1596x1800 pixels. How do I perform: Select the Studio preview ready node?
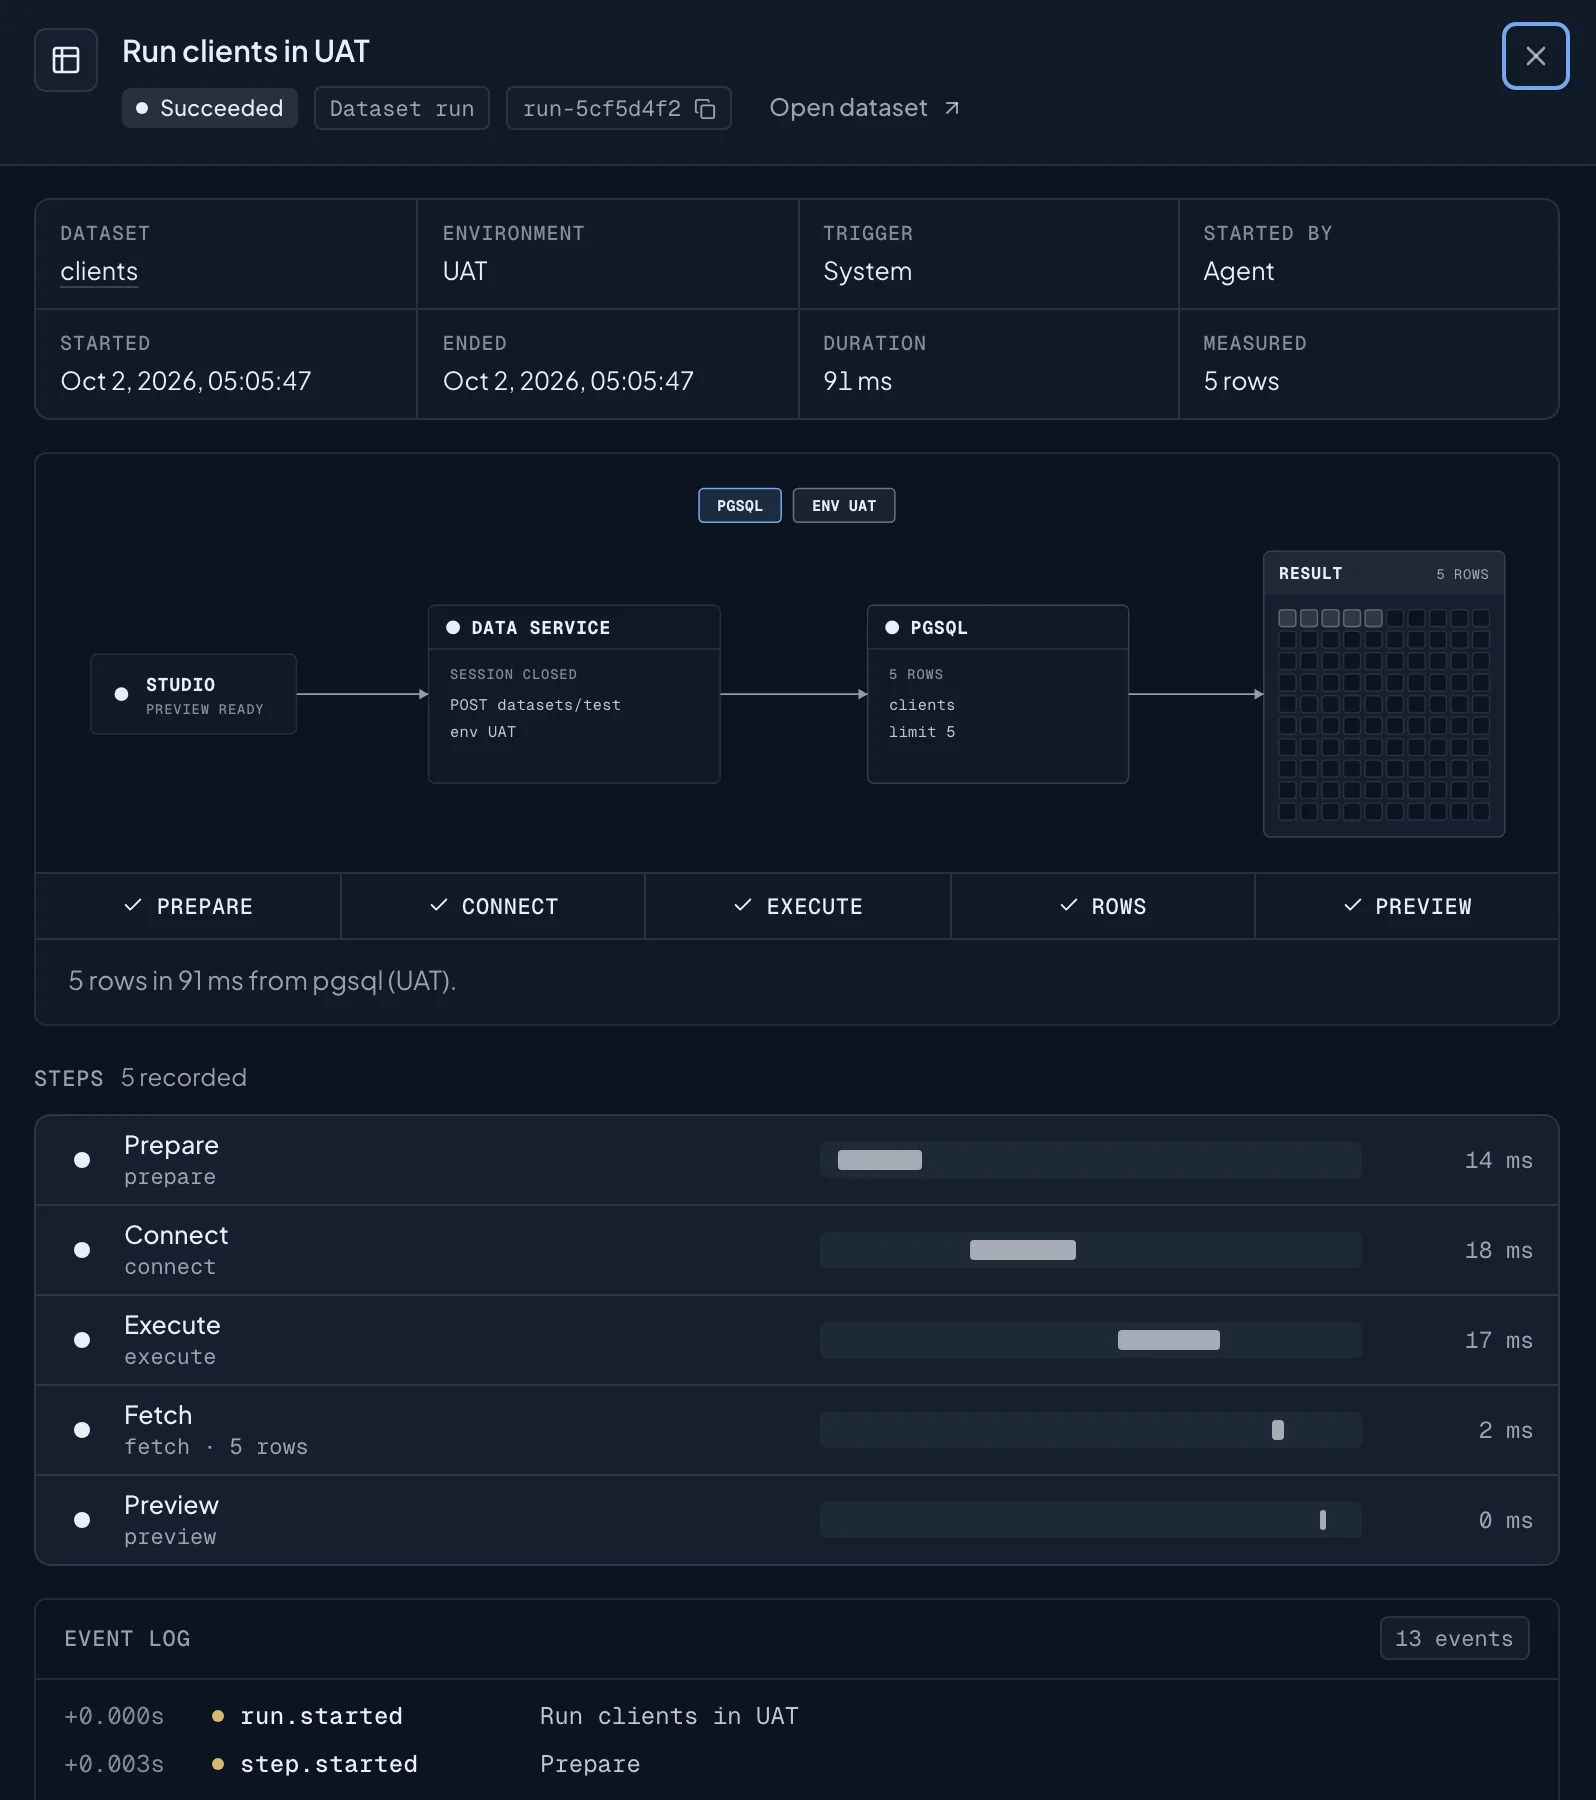coord(194,695)
